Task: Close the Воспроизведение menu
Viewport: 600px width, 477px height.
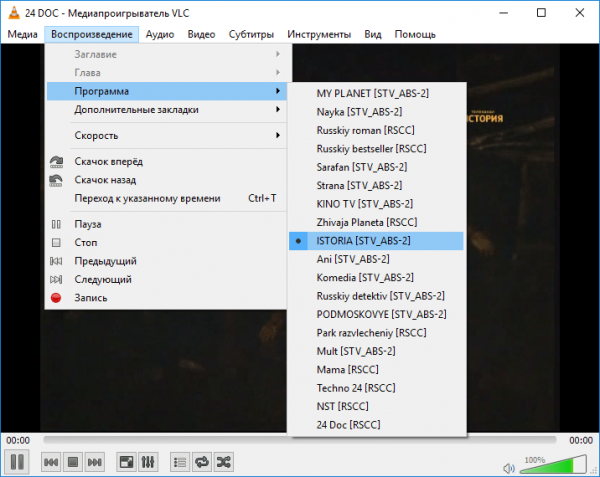Action: point(91,34)
